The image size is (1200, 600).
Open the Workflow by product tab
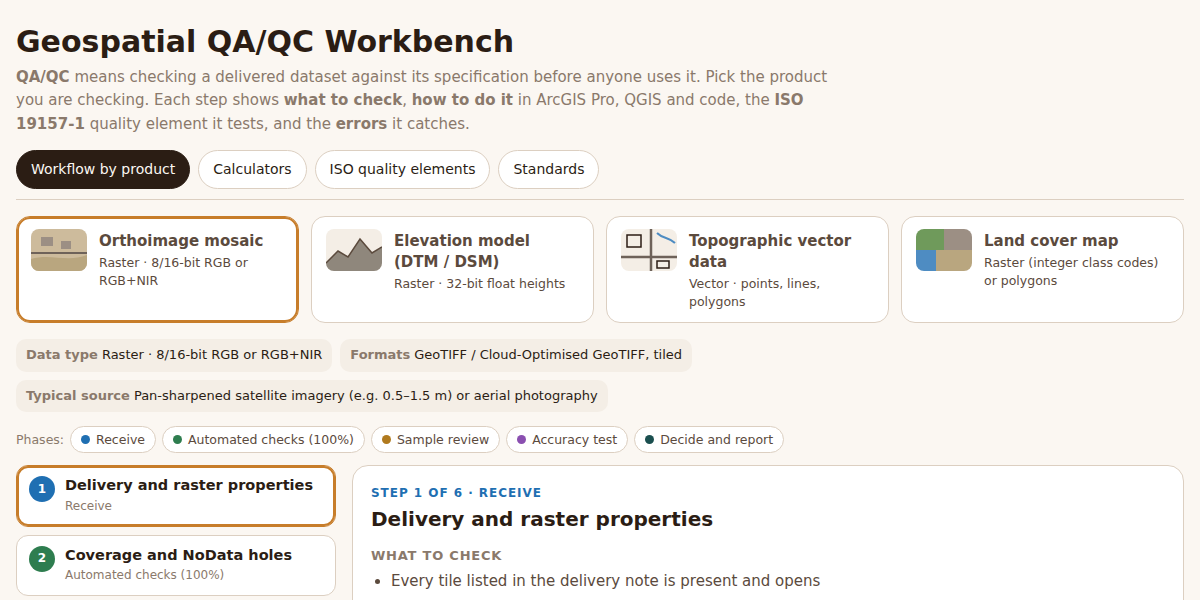pos(103,169)
